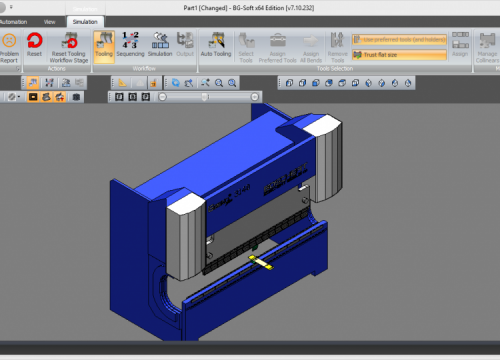Image resolution: width=500 pixels, height=360 pixels.
Task: Toggle the highlighted icon with red marker
Action: [60, 97]
